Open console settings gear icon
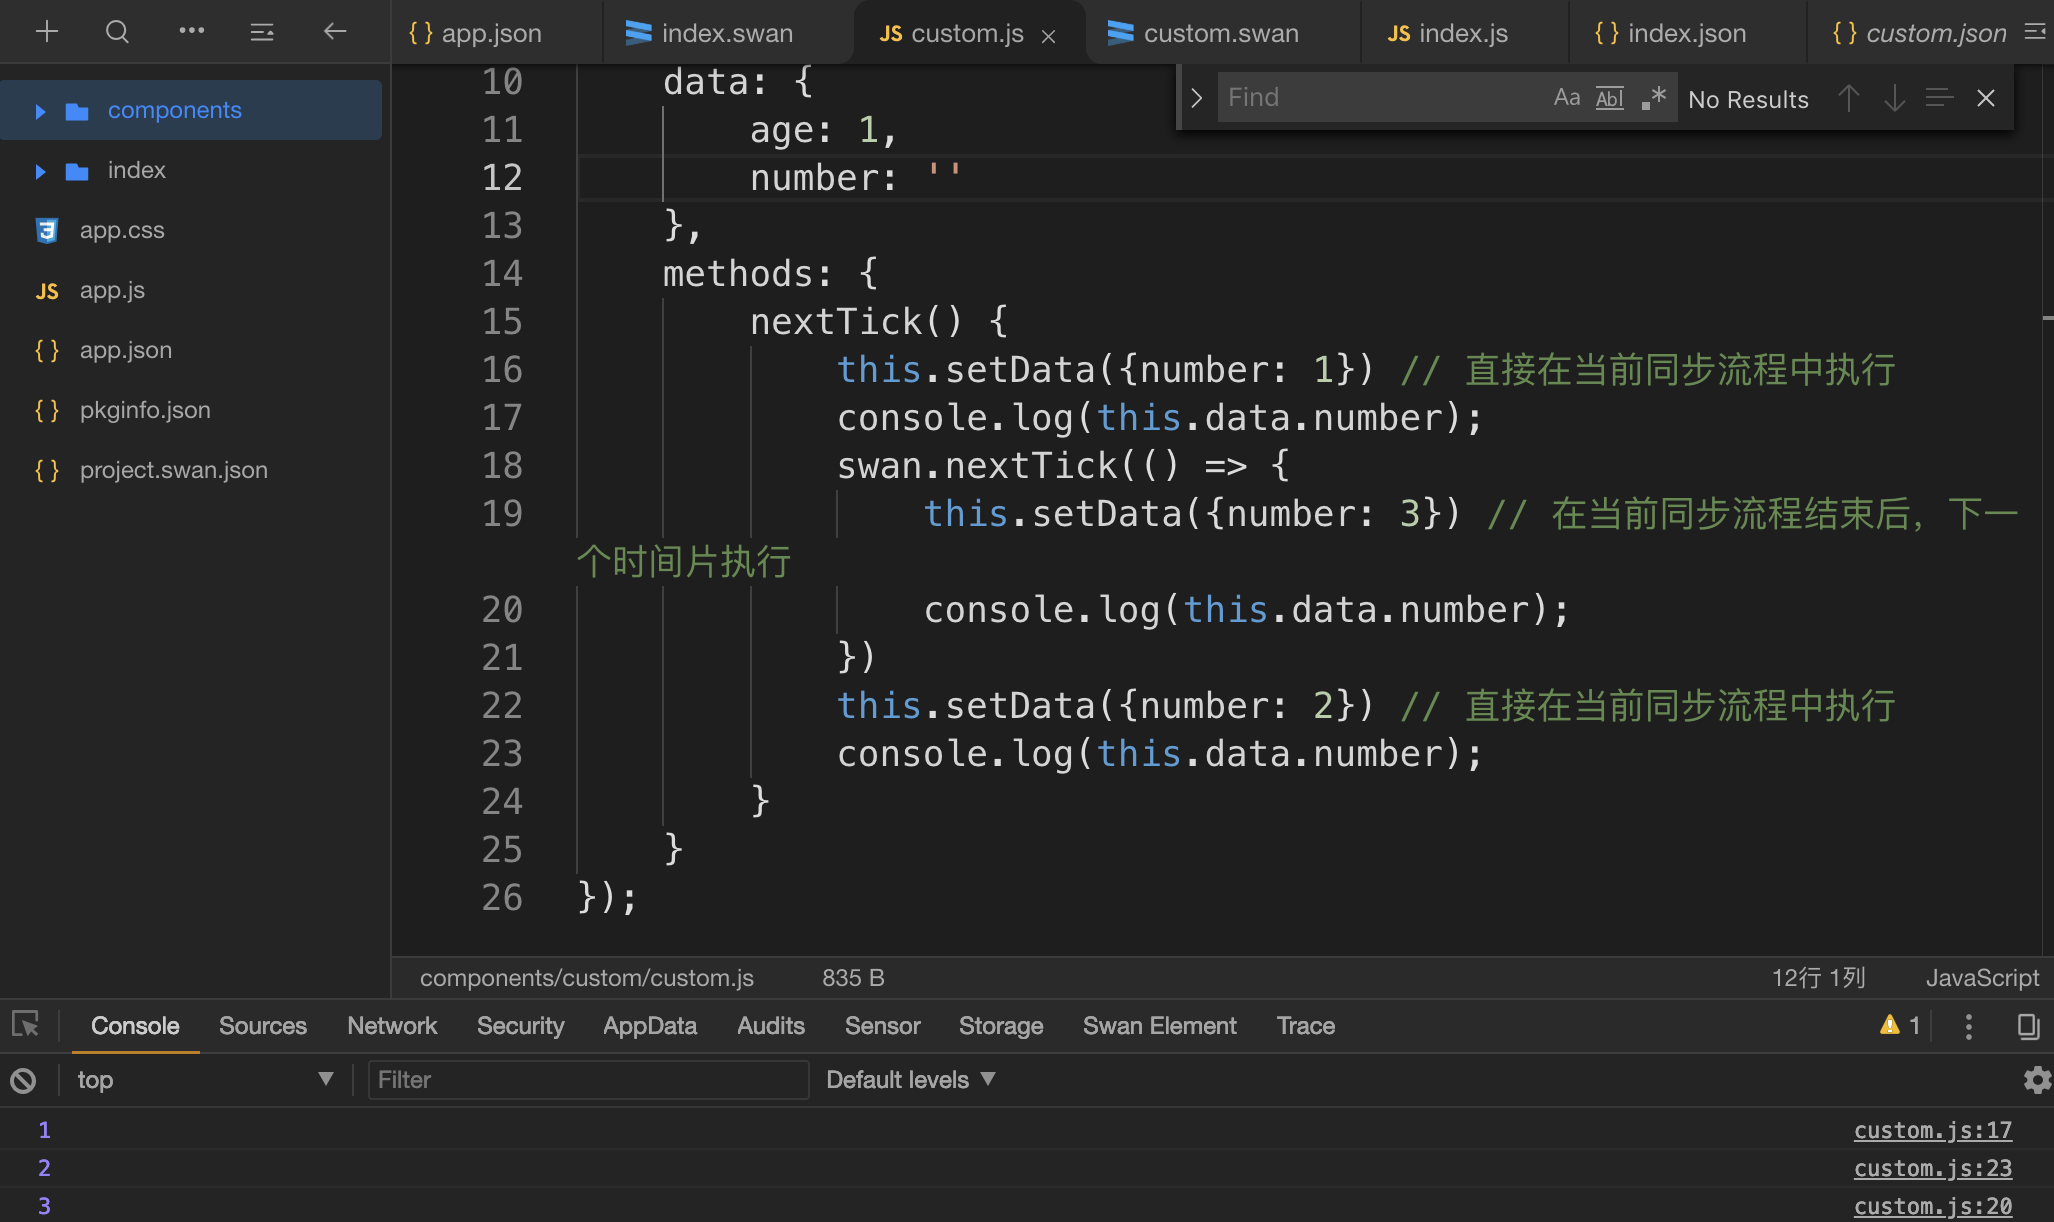The image size is (2054, 1222). [x=2036, y=1080]
